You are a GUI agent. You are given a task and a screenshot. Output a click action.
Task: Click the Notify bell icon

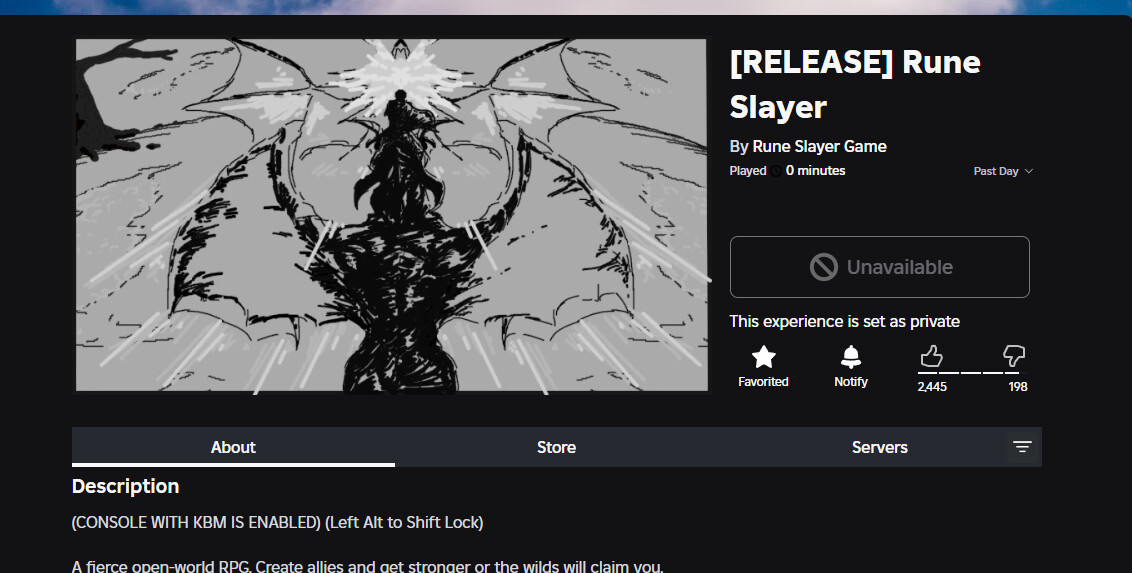(x=851, y=357)
